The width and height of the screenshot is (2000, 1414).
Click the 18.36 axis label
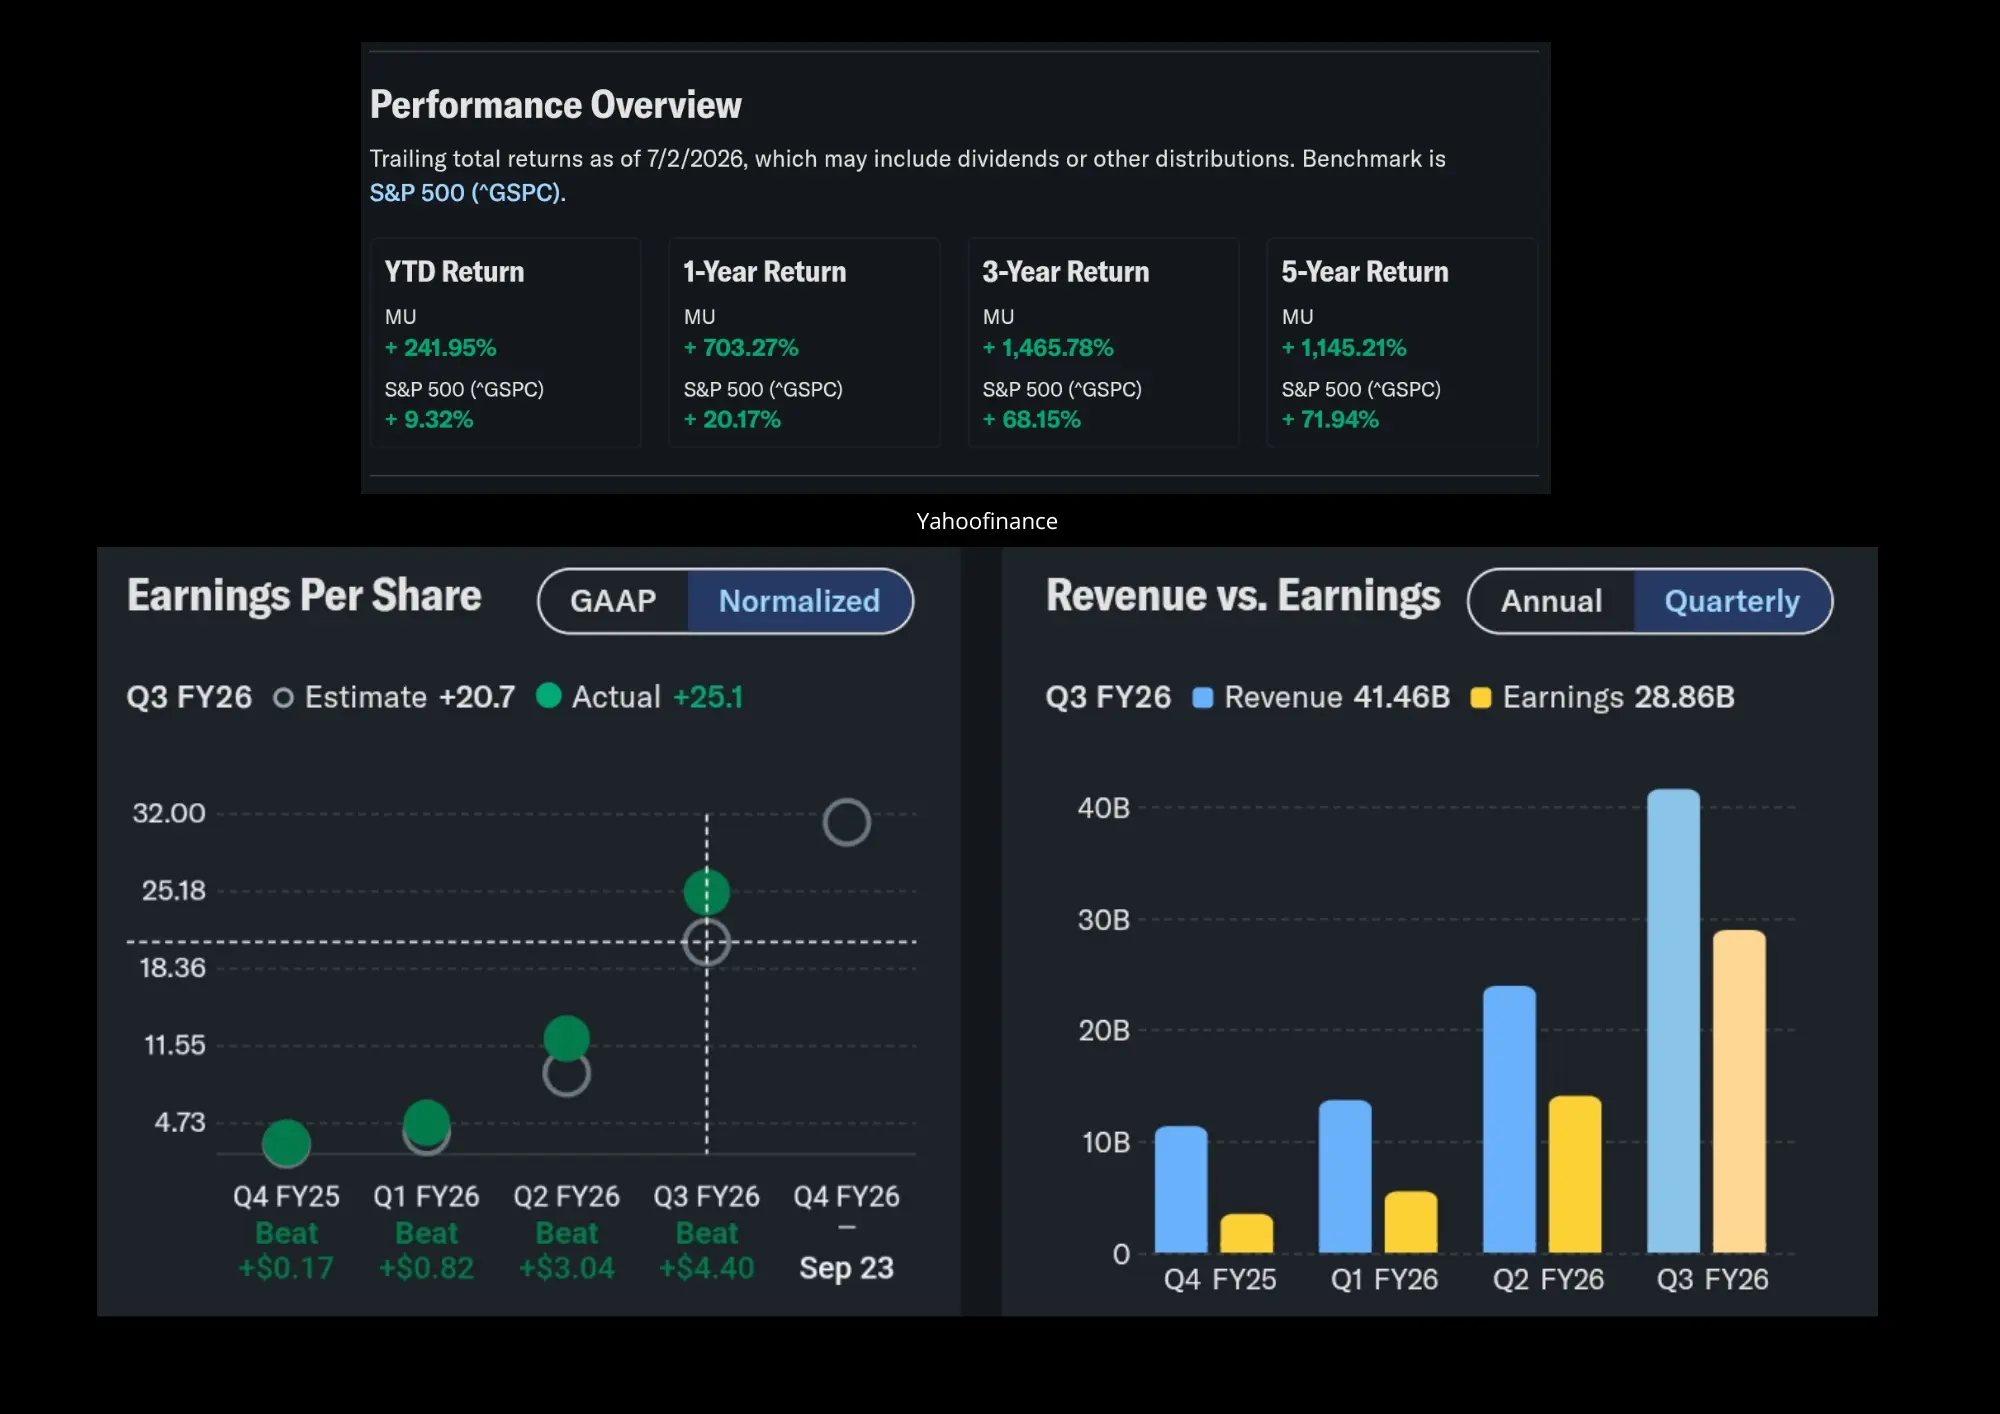tap(173, 968)
